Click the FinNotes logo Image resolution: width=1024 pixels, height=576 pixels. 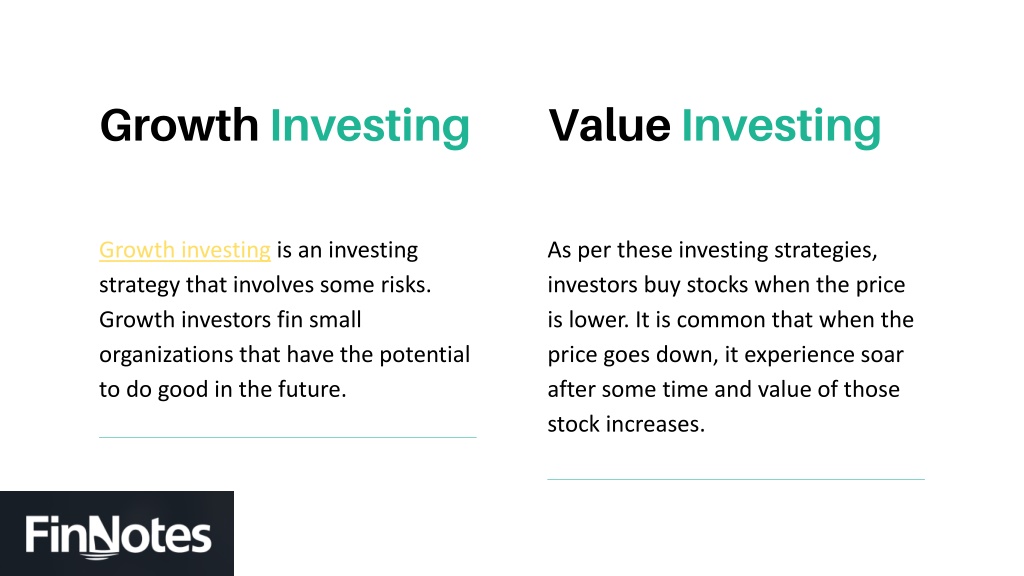117,534
